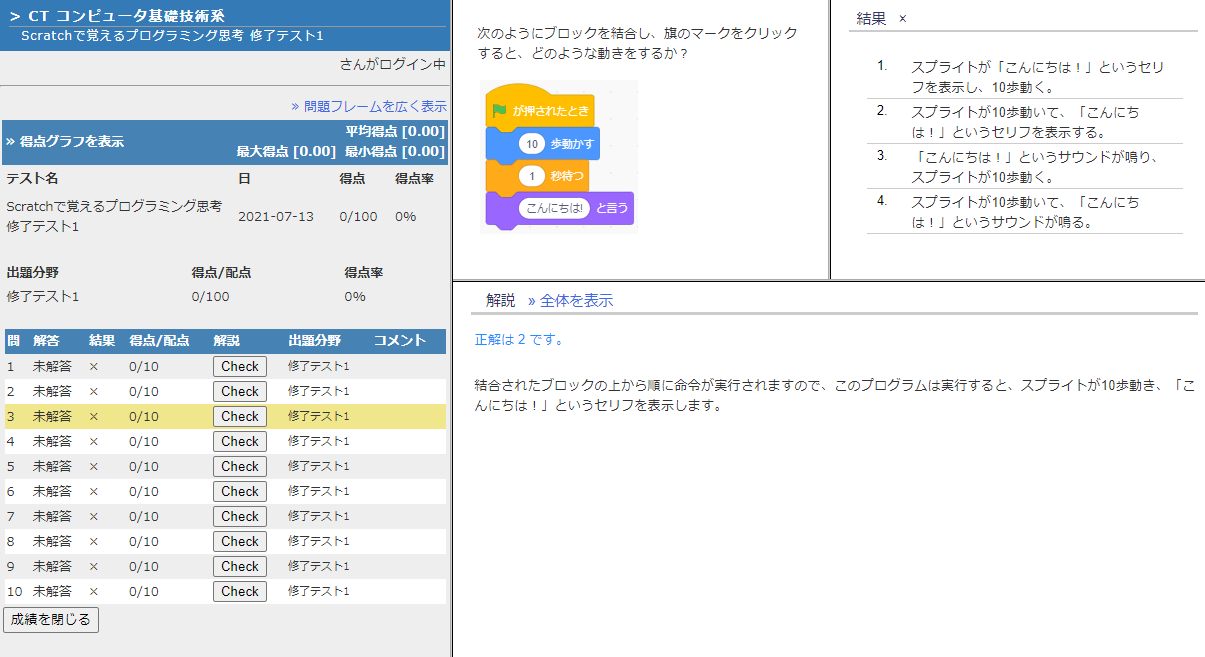The image size is (1205, 657).
Task: Click the 正解は 2 です text
Action: click(519, 339)
